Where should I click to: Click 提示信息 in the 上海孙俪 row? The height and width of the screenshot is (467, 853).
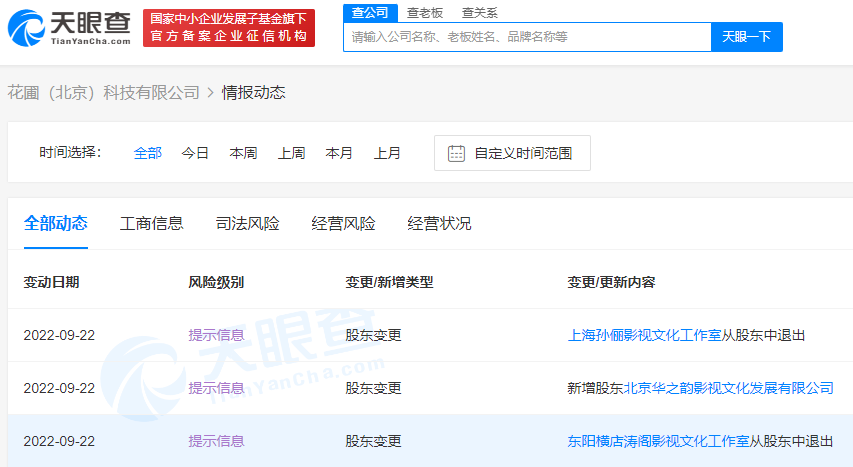point(216,335)
